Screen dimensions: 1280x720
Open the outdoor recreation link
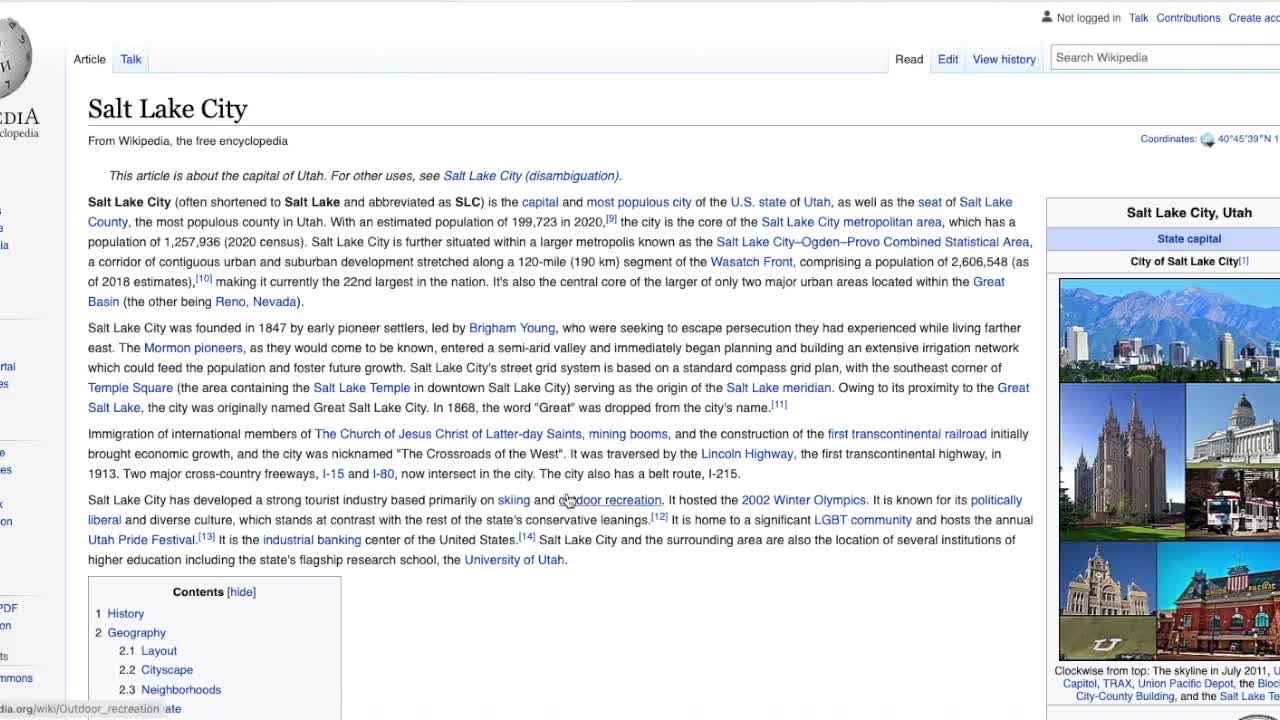click(x=610, y=500)
